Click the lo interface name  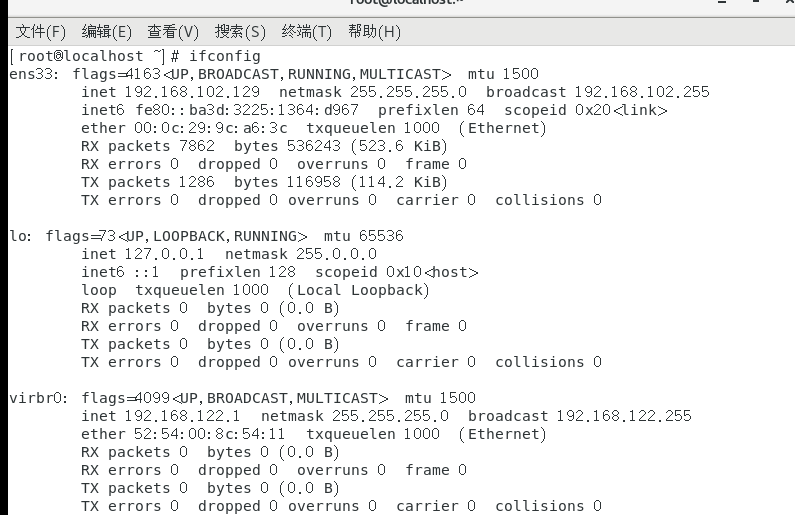click(18, 236)
